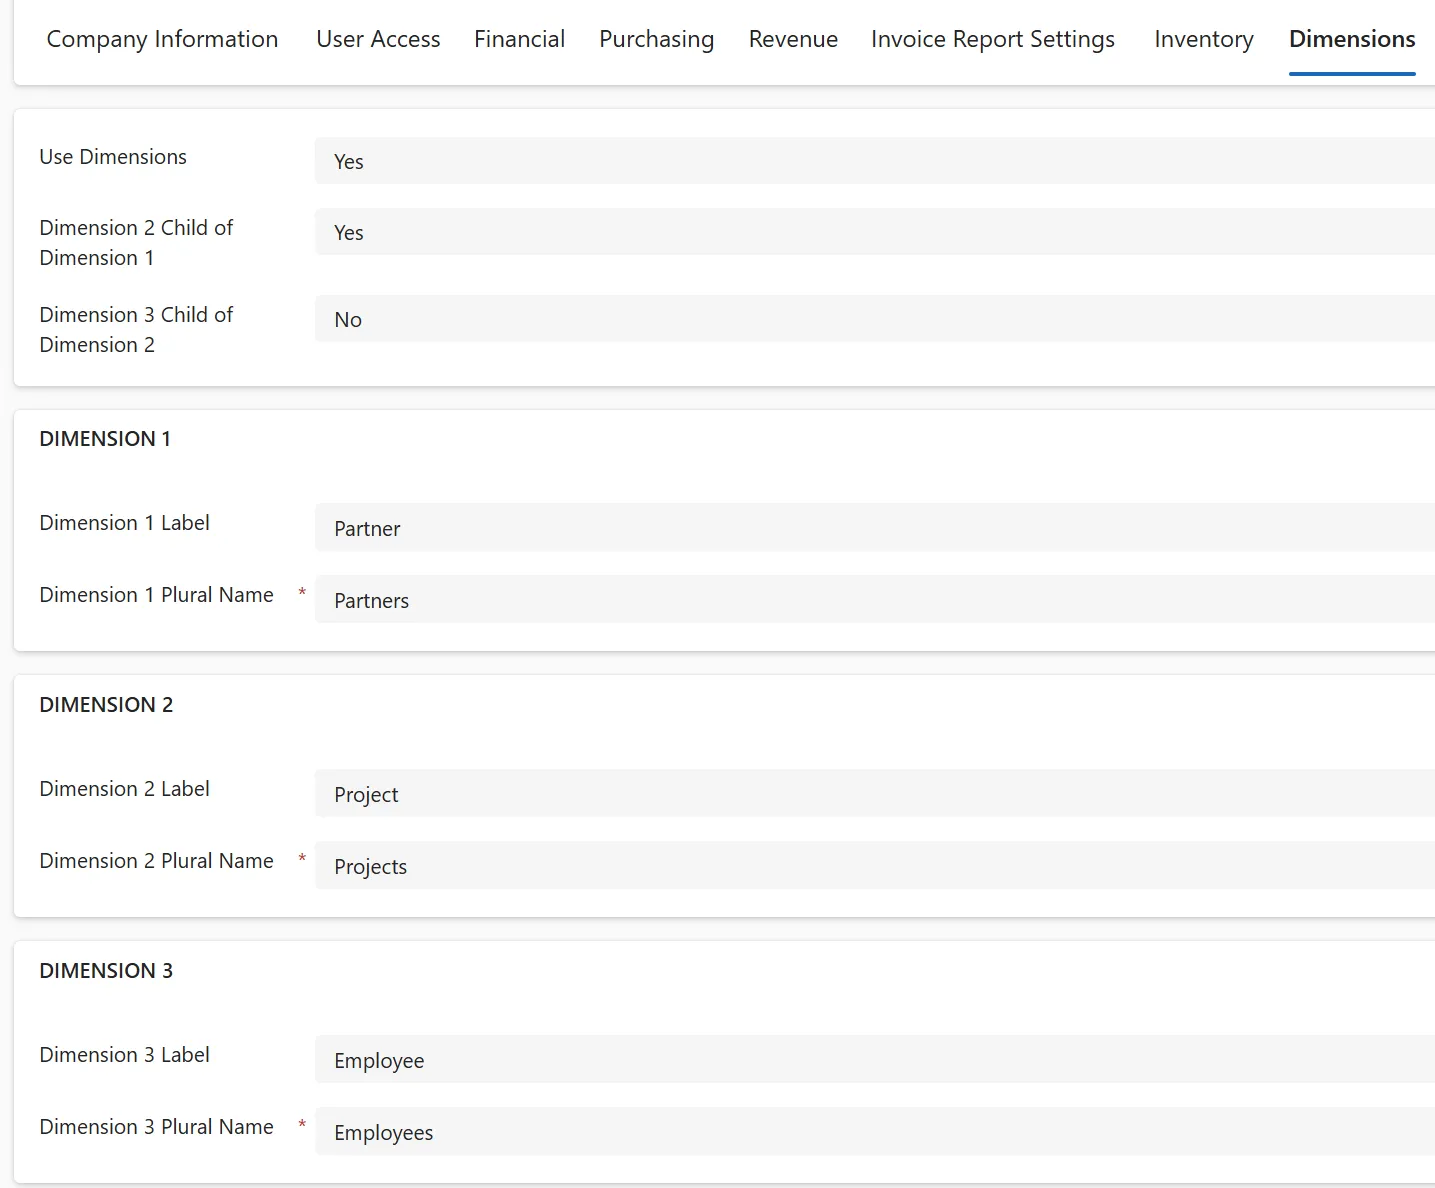Open the Use Dimensions dropdown
This screenshot has height=1188, width=1435.
point(875,161)
